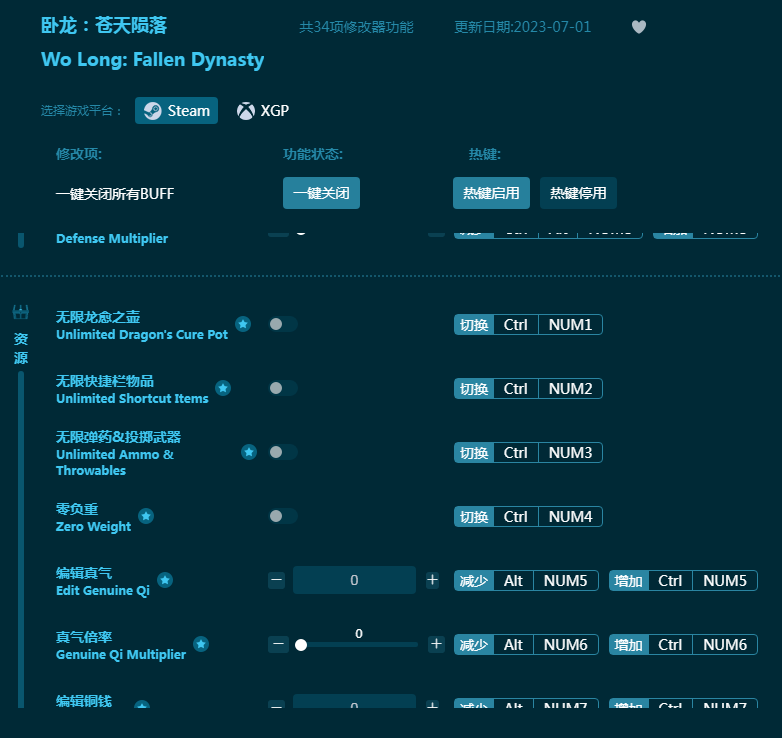This screenshot has height=738, width=782.
Task: Click NUM6 key of Genuine Qi Multiplier increase hotkey
Action: pyautogui.click(x=725, y=645)
